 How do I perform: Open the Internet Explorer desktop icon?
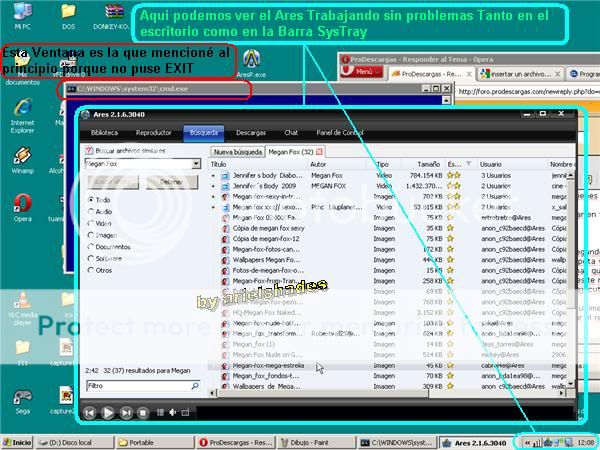point(22,108)
